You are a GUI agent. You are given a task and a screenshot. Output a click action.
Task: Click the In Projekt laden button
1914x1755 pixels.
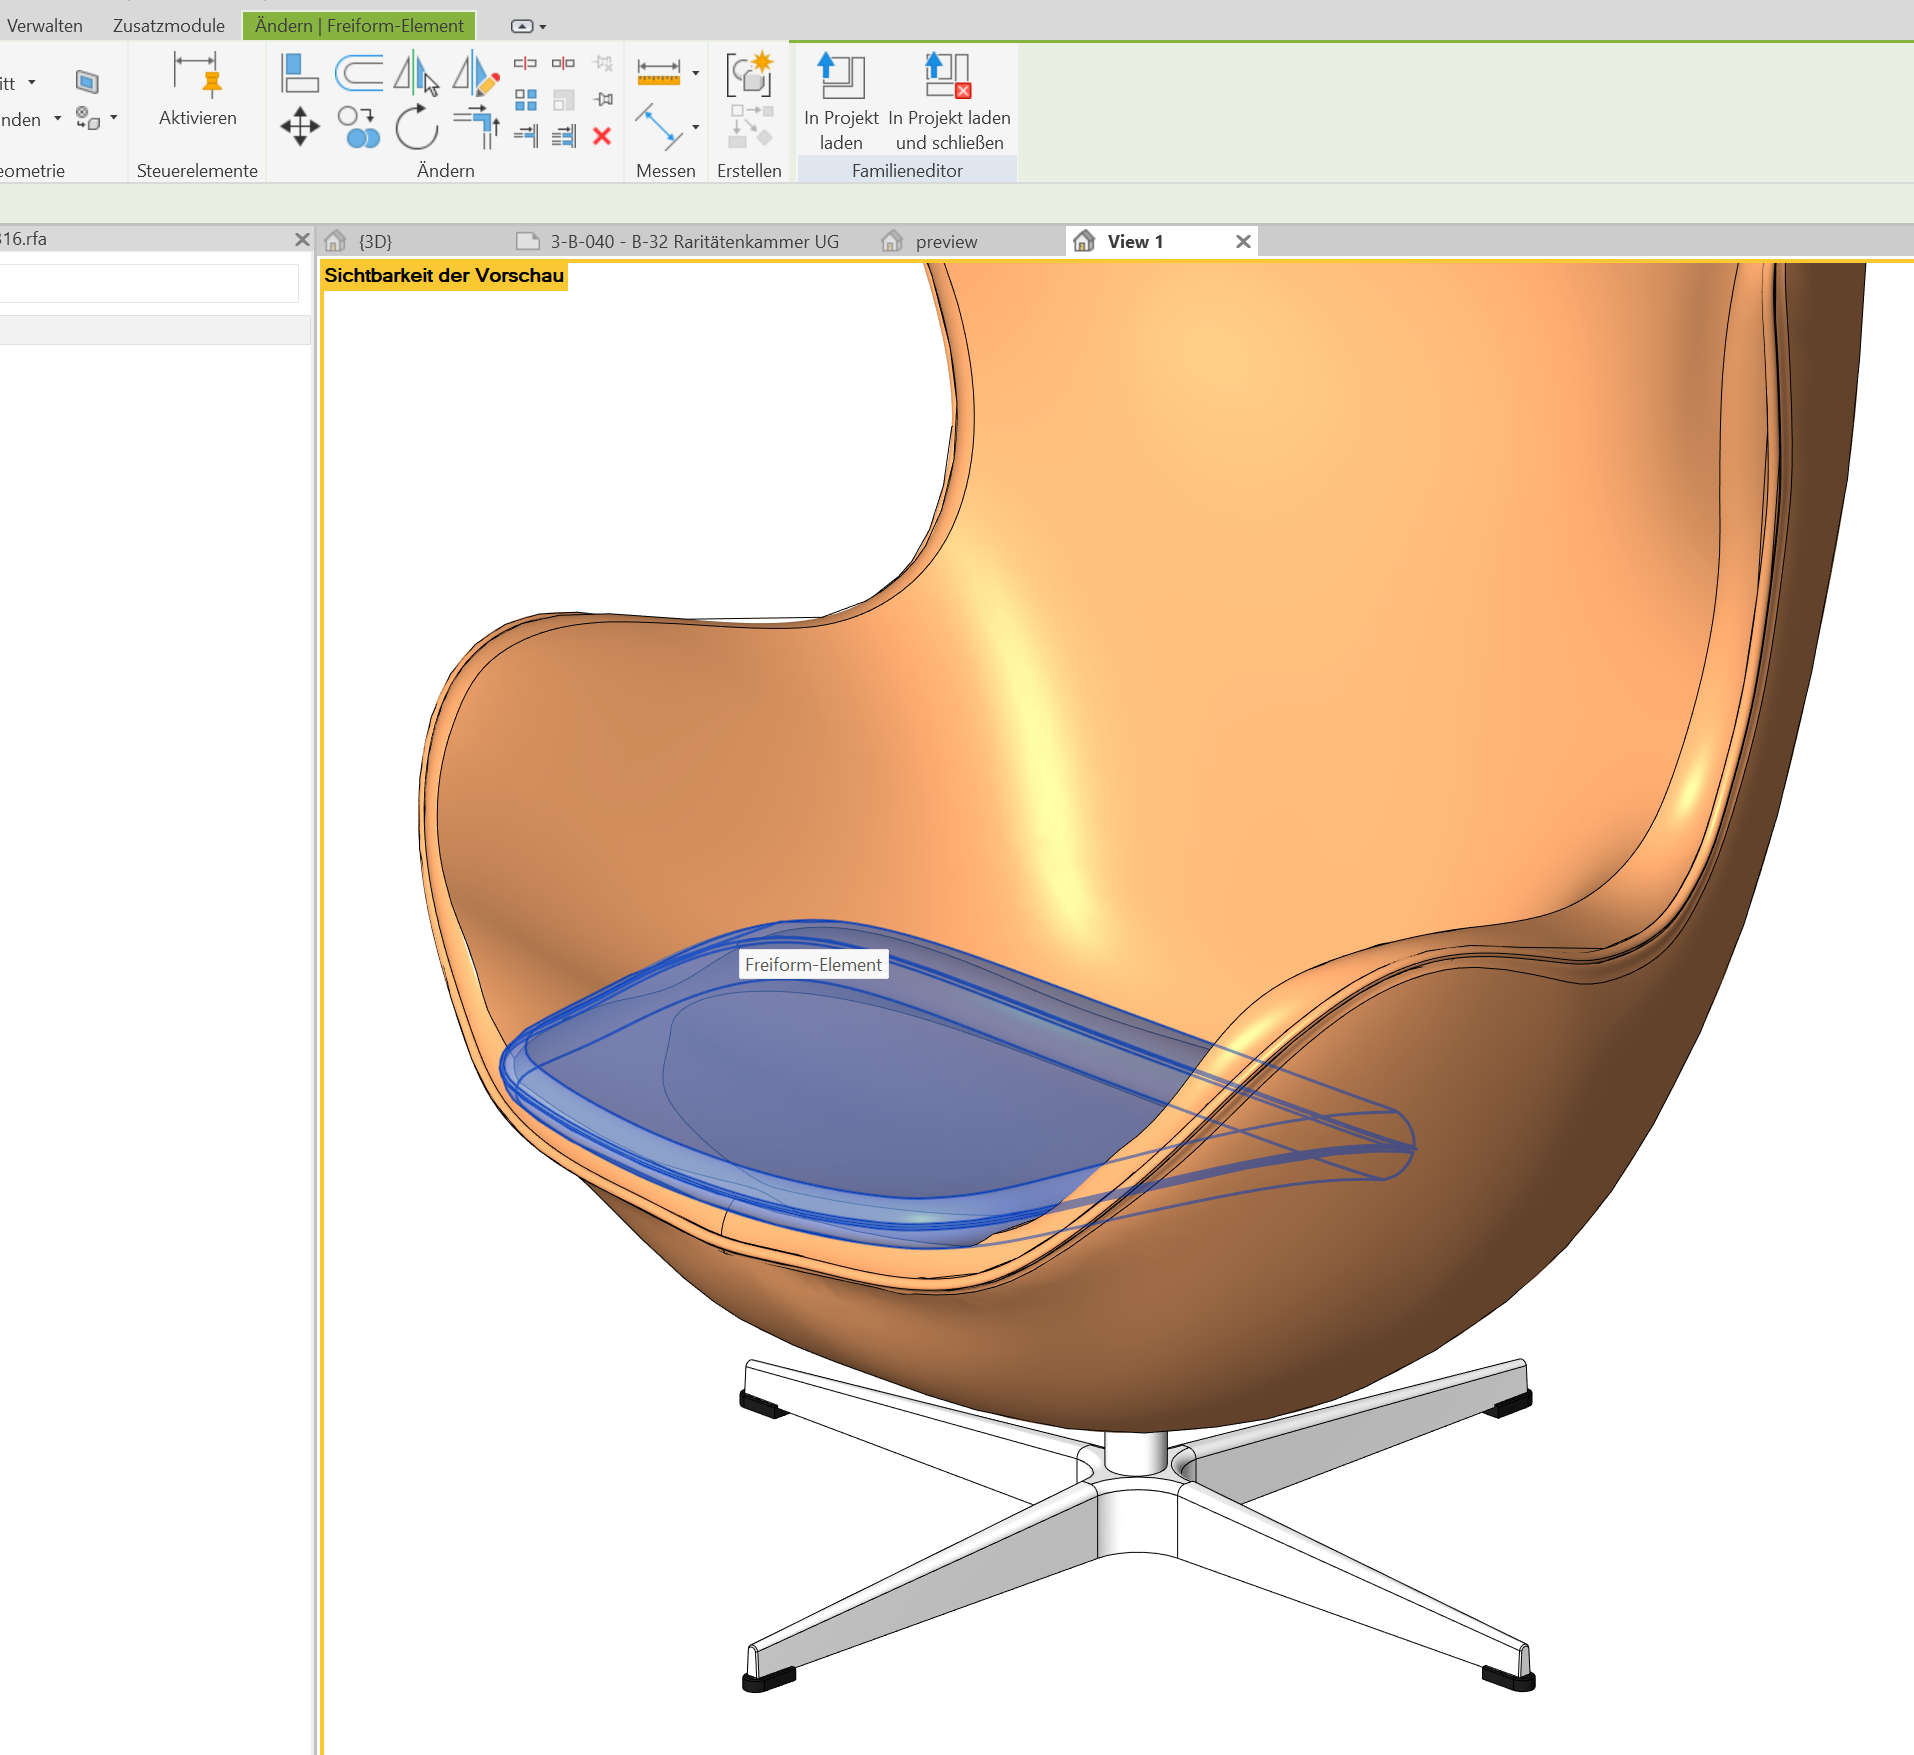(x=841, y=102)
